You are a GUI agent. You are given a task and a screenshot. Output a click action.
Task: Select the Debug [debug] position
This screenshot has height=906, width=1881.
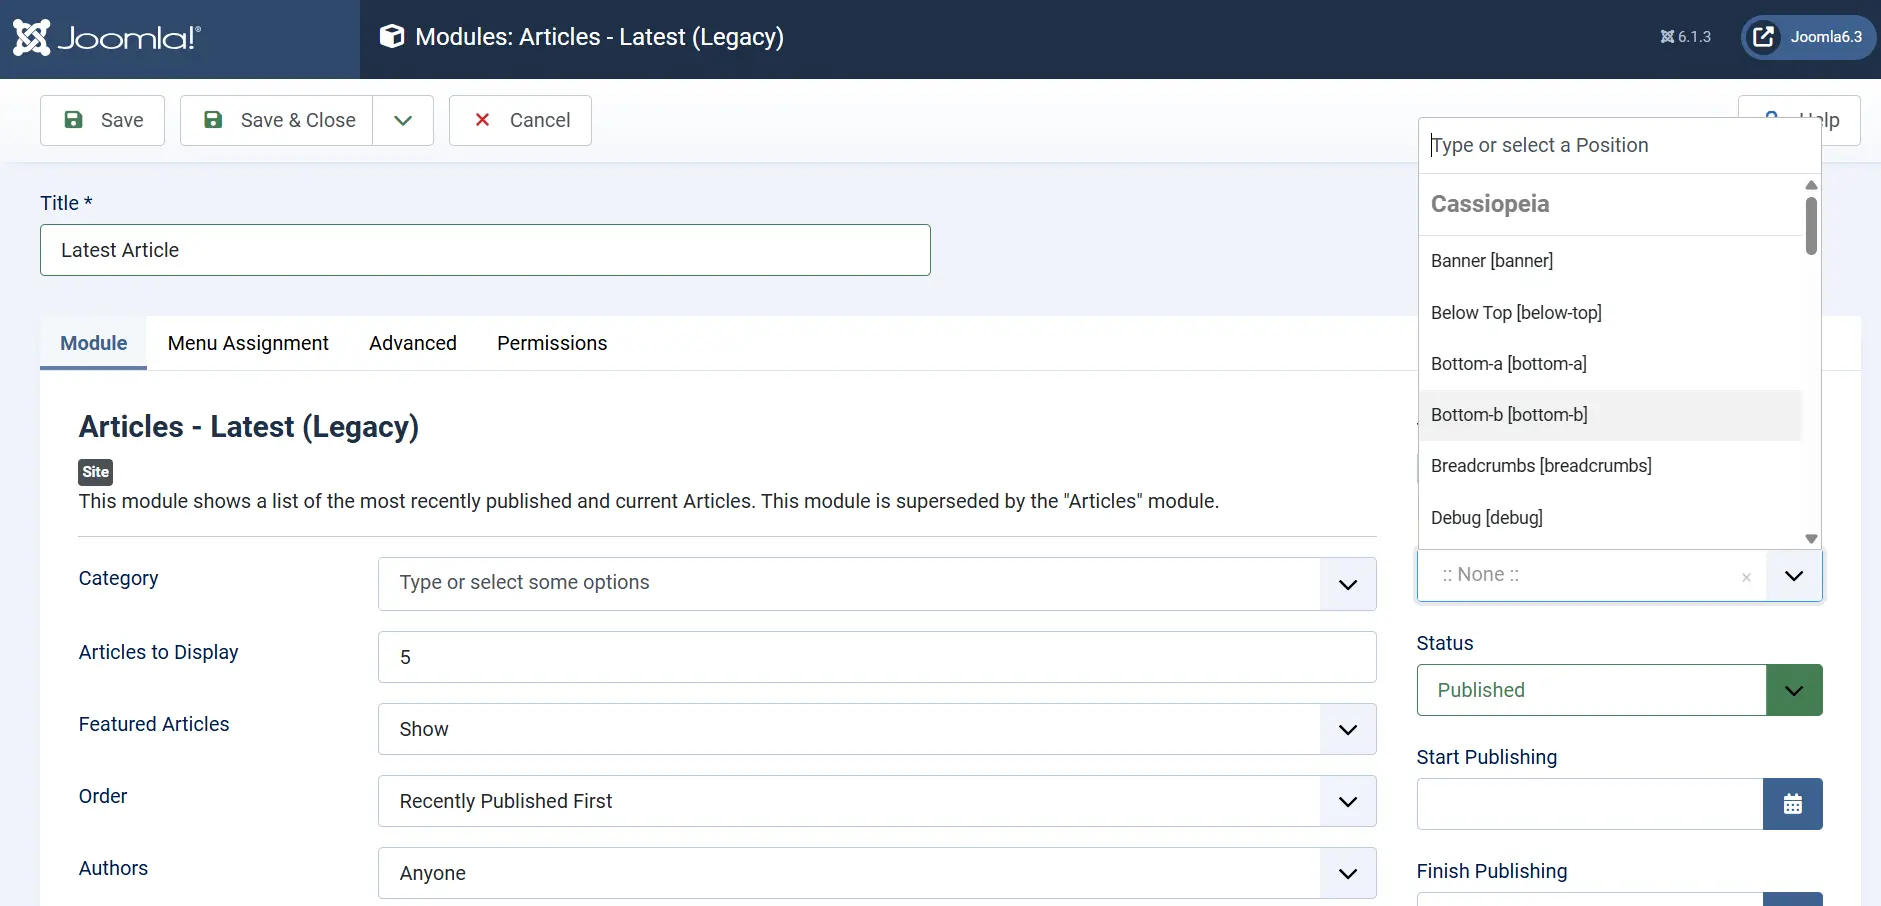[x=1610, y=518]
